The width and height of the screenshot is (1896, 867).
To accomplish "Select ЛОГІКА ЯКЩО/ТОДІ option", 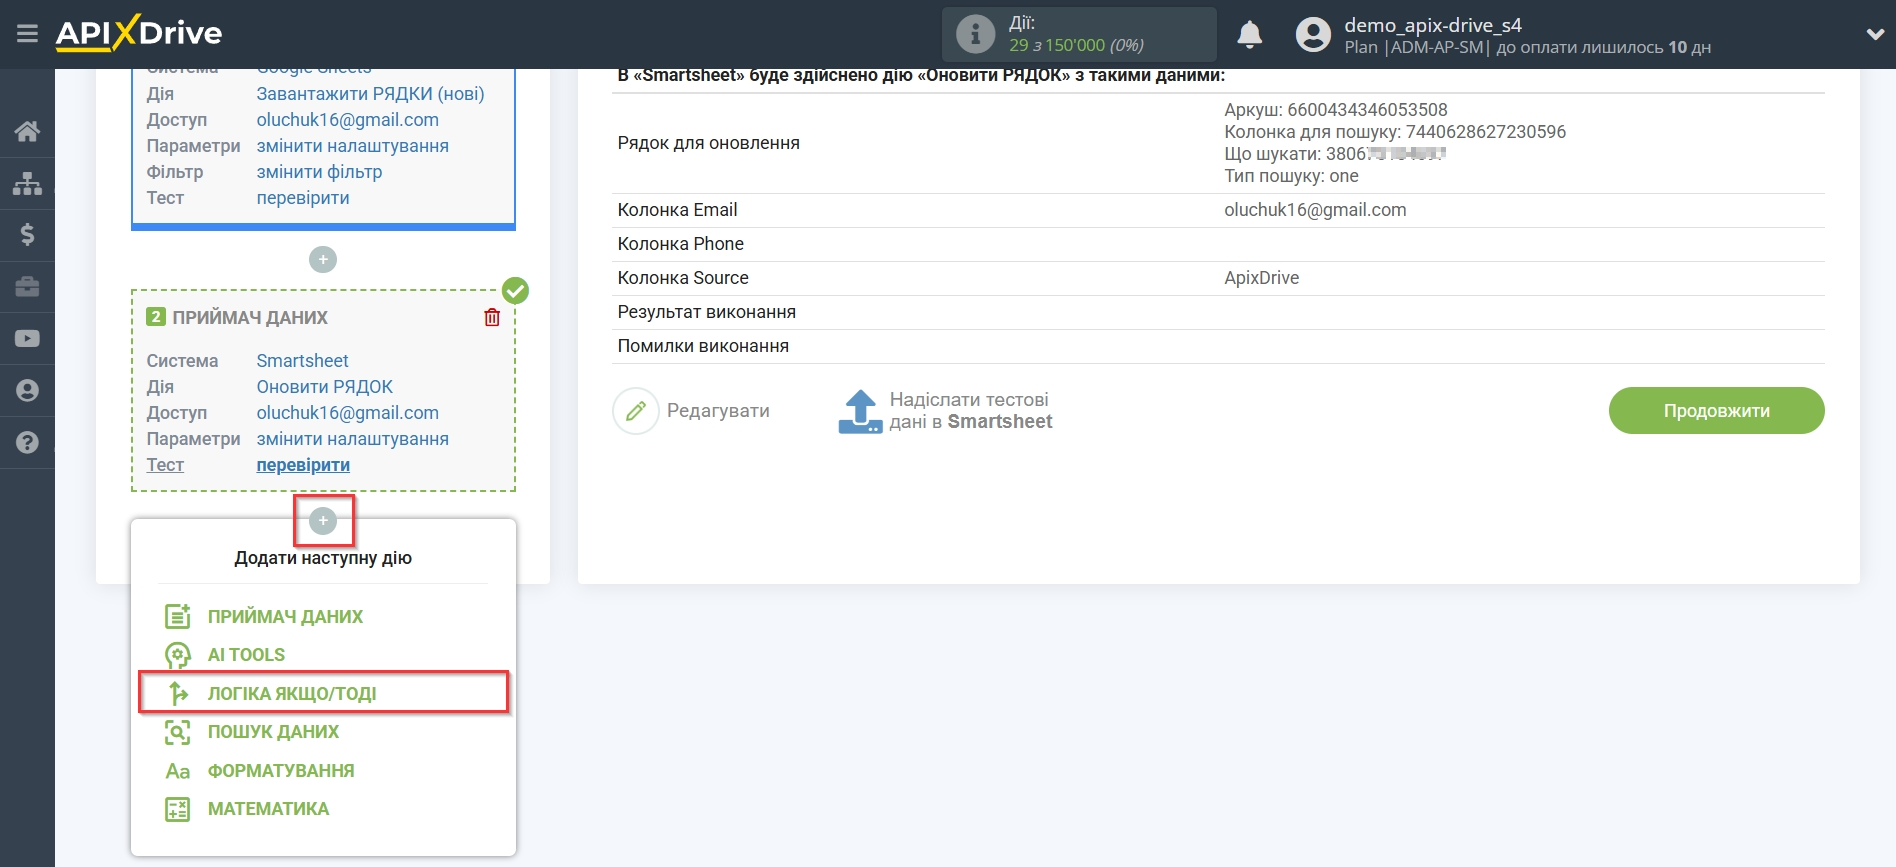I will (323, 693).
